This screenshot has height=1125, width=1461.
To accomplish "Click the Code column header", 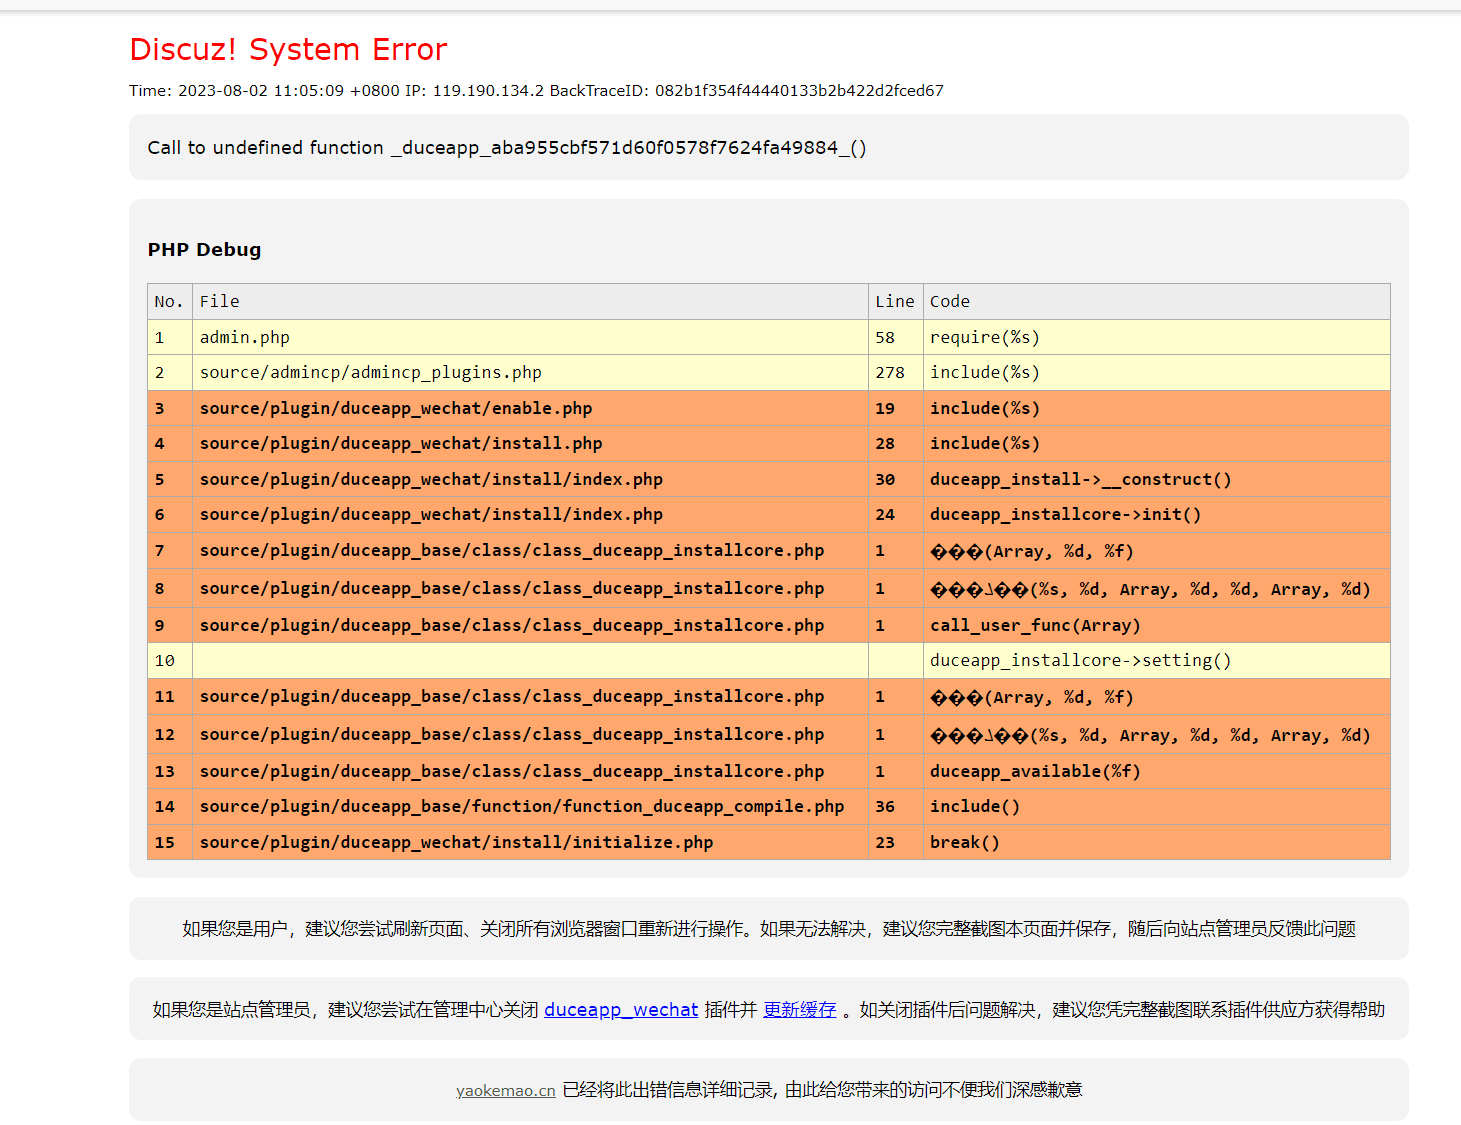I will point(1156,301).
